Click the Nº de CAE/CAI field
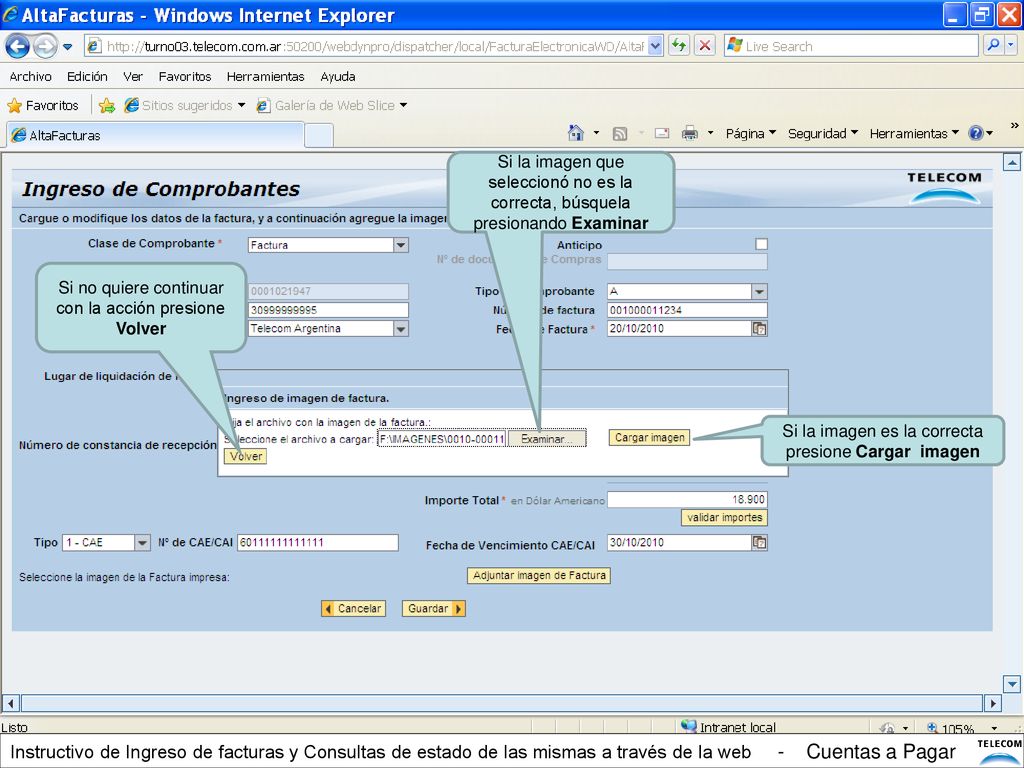 point(318,542)
